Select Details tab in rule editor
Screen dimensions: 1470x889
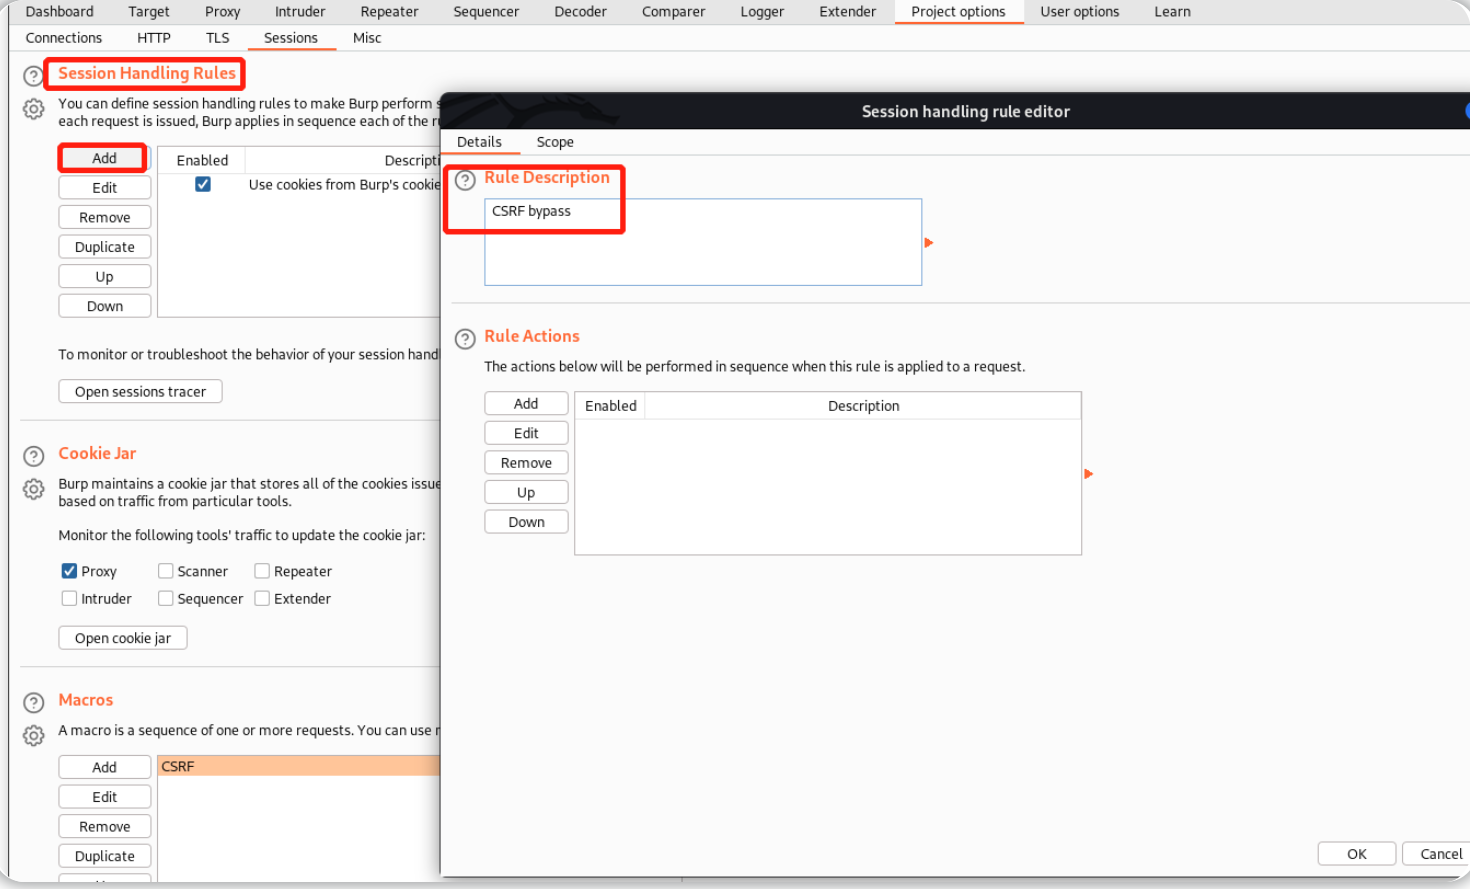click(x=479, y=142)
